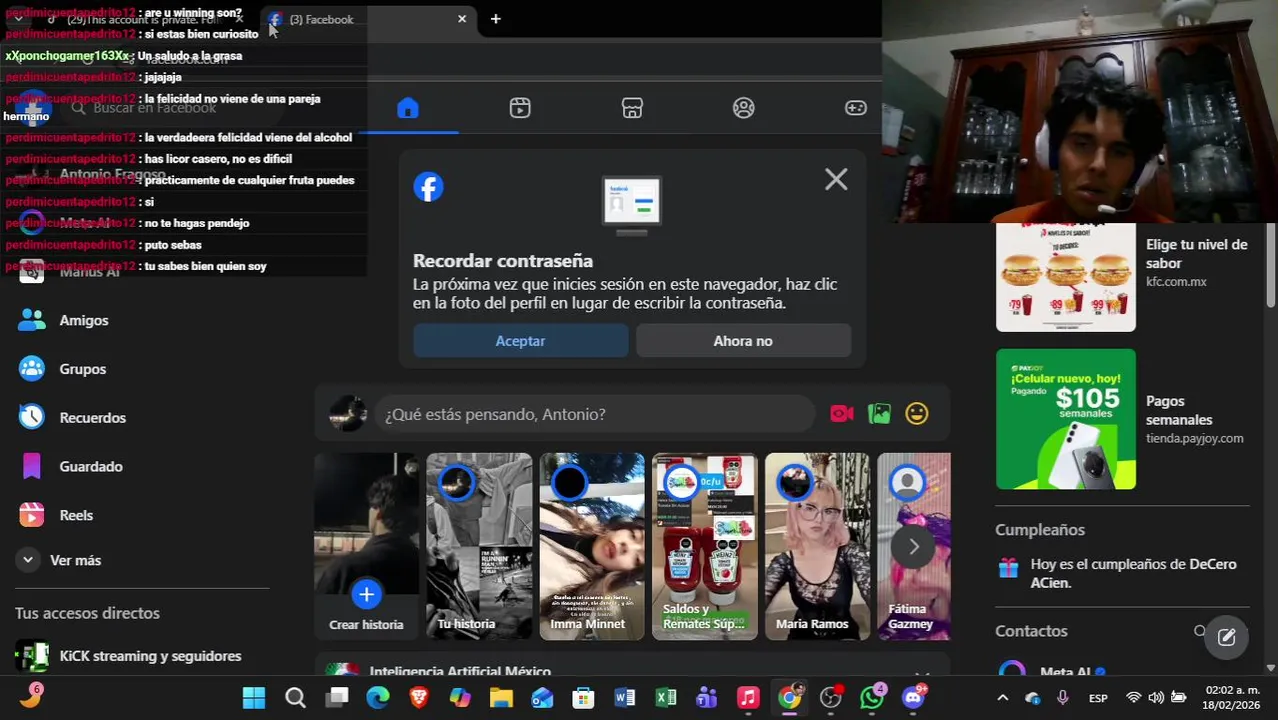Viewport: 1278px width, 720px height.
Task: Click the microphone tray icon
Action: (x=1062, y=698)
